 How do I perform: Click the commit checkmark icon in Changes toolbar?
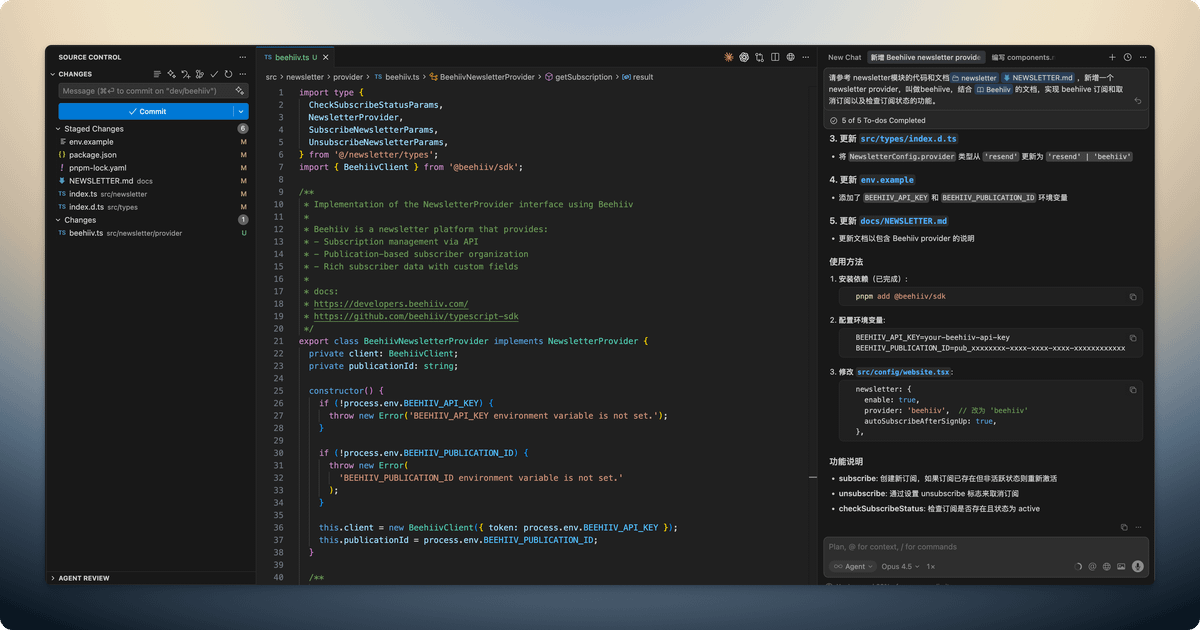(x=214, y=74)
